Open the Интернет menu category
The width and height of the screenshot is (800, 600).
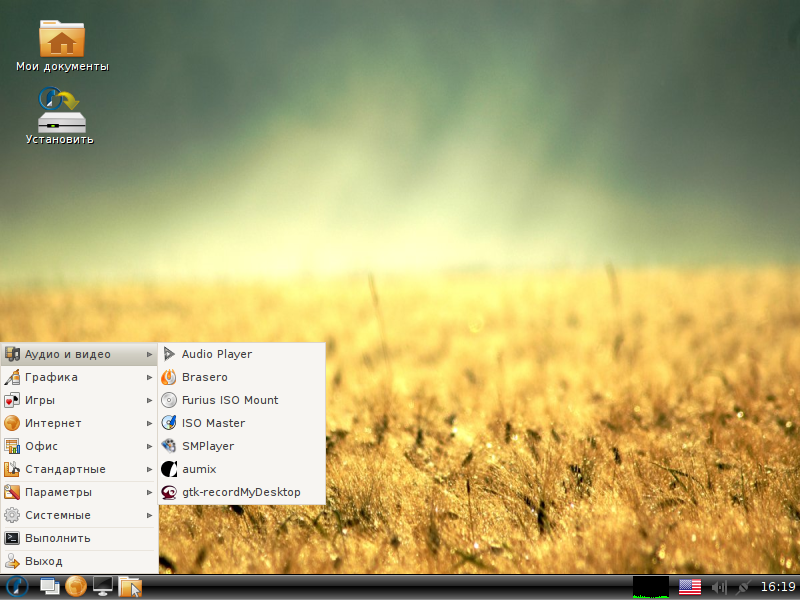click(79, 423)
